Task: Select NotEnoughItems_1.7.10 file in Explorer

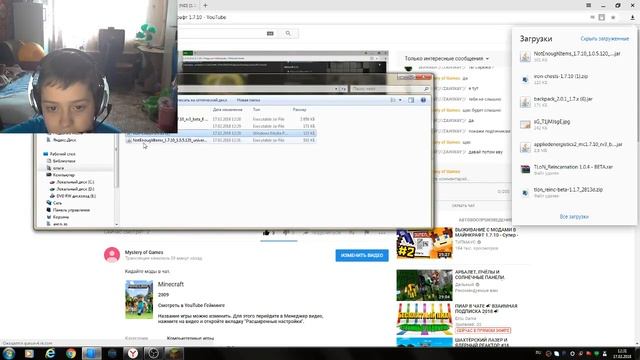Action: click(220, 140)
